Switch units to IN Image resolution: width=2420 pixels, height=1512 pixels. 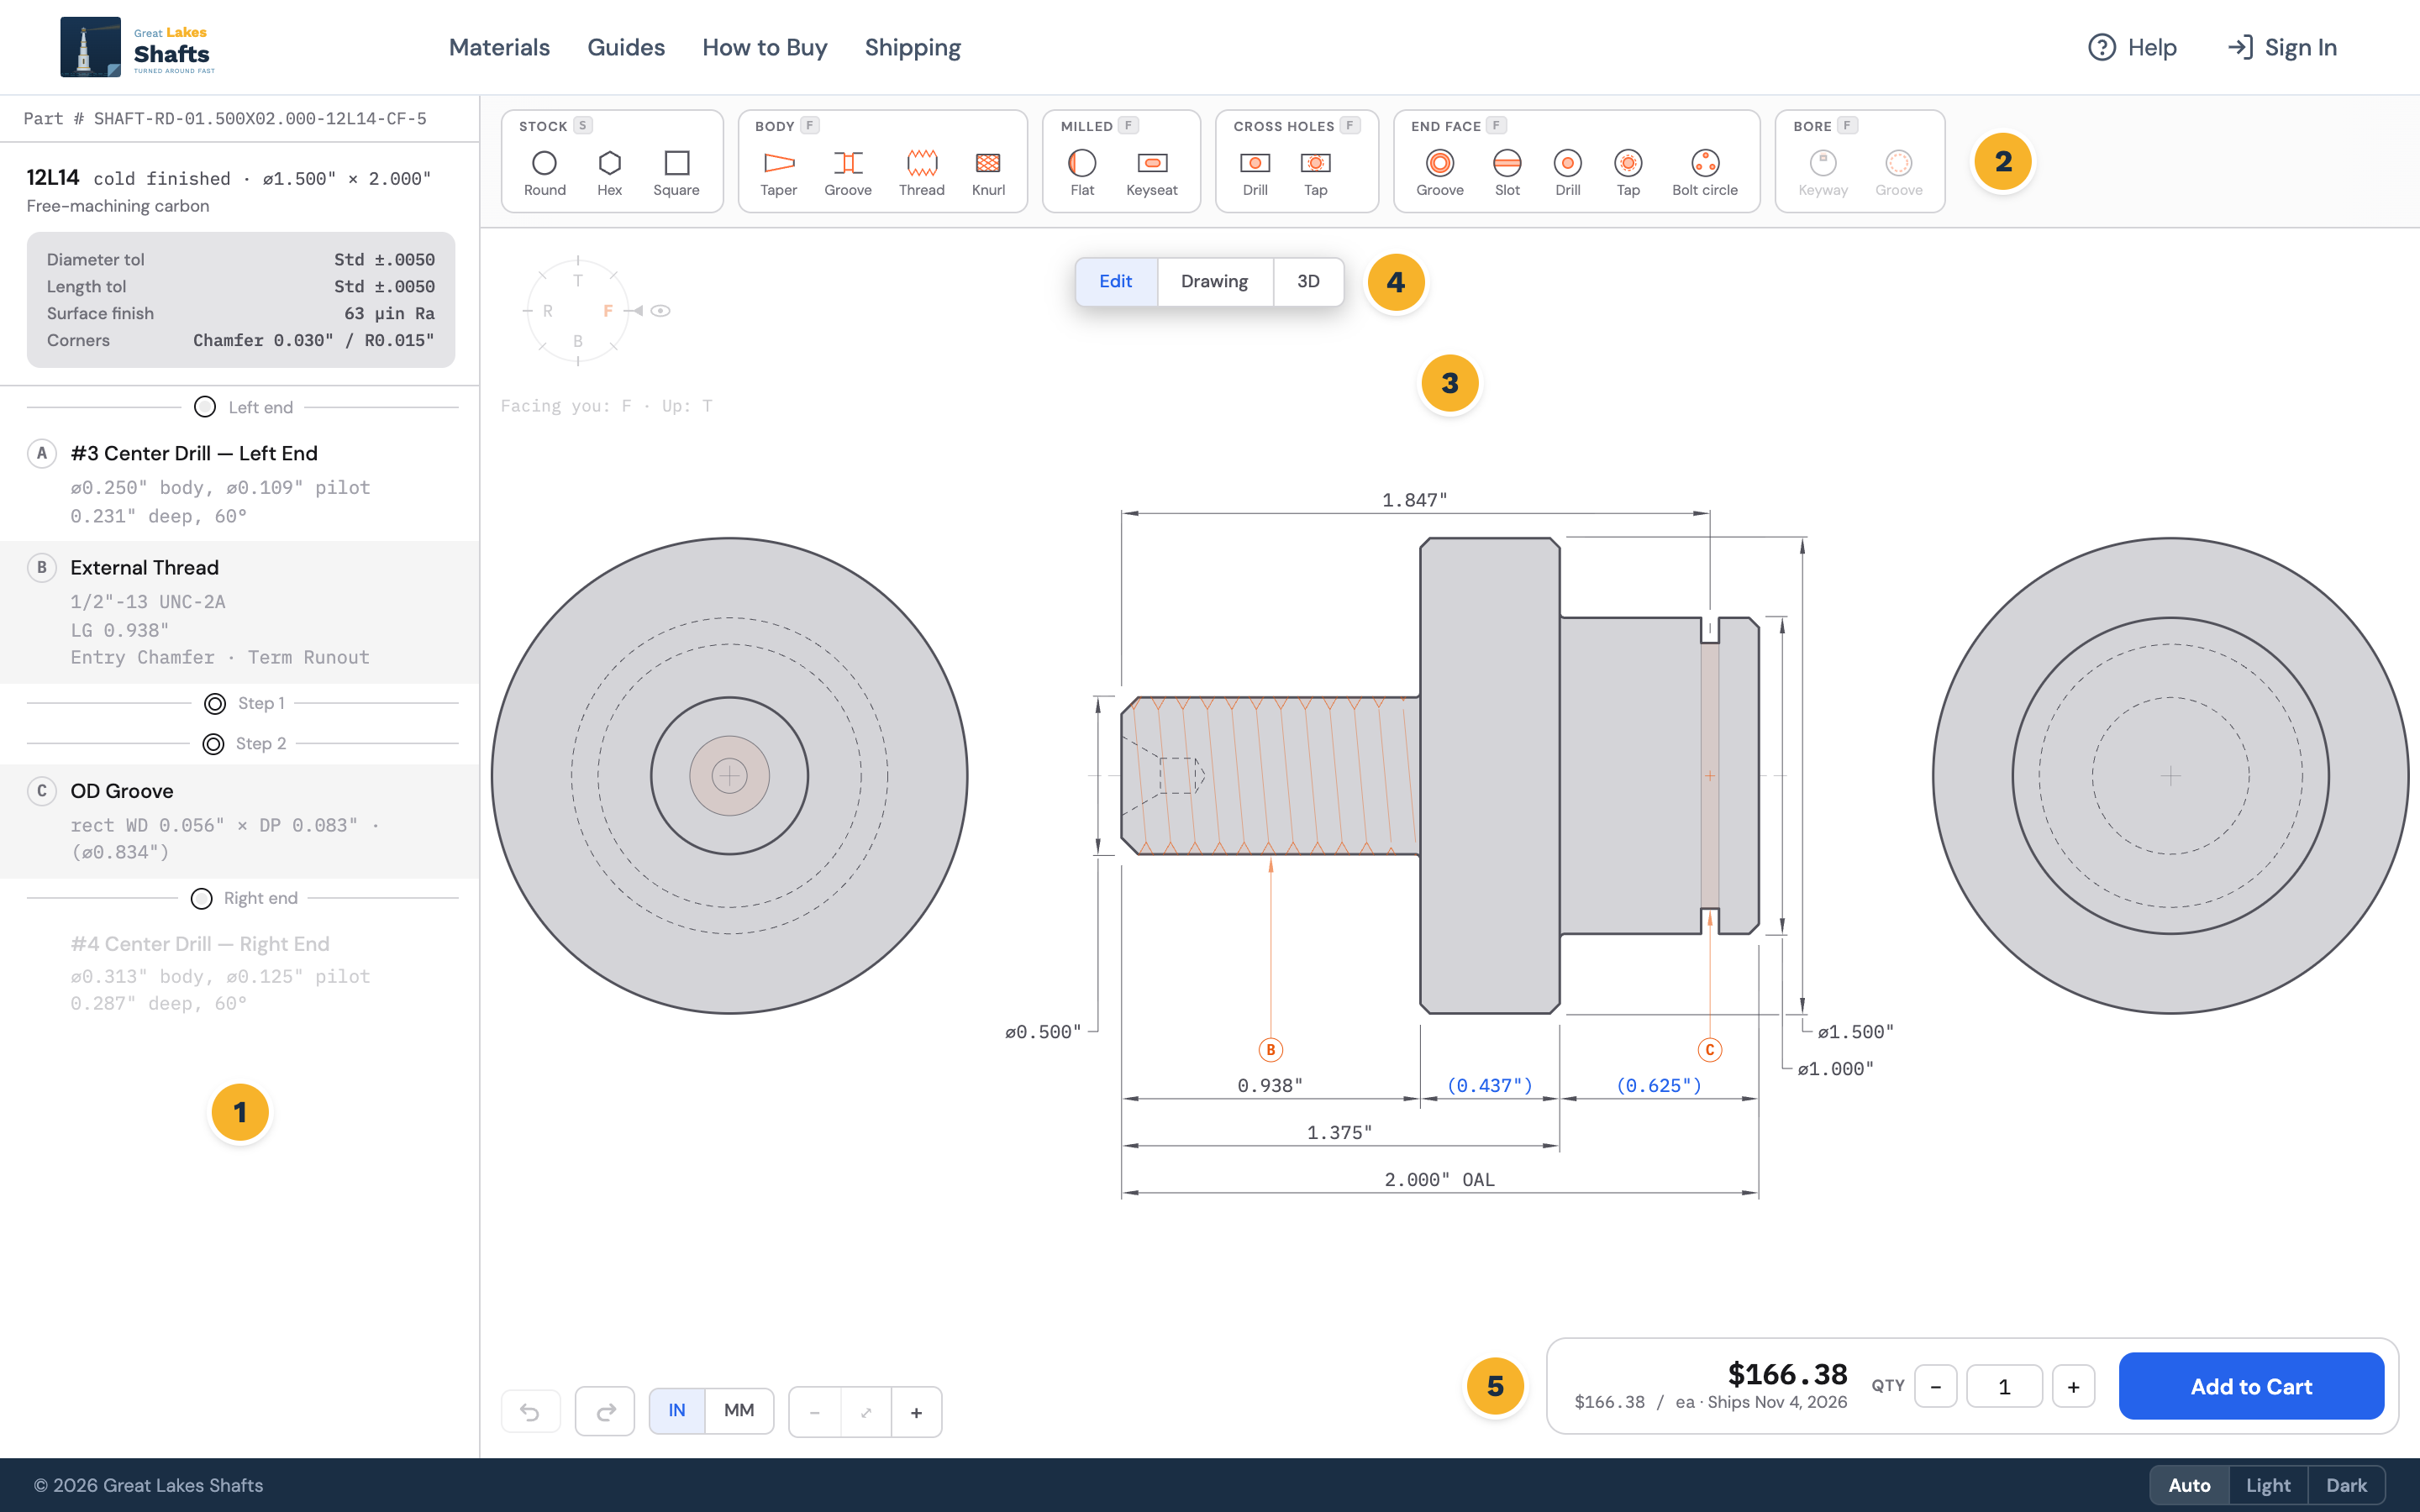click(677, 1411)
